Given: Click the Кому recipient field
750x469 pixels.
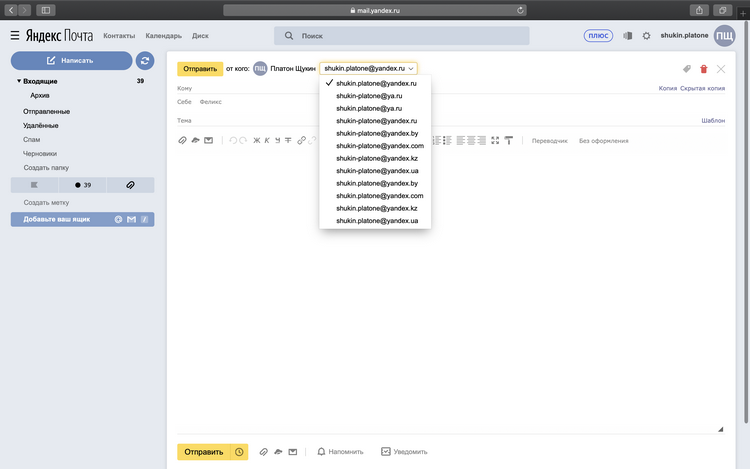Looking at the screenshot, I should coord(416,88).
